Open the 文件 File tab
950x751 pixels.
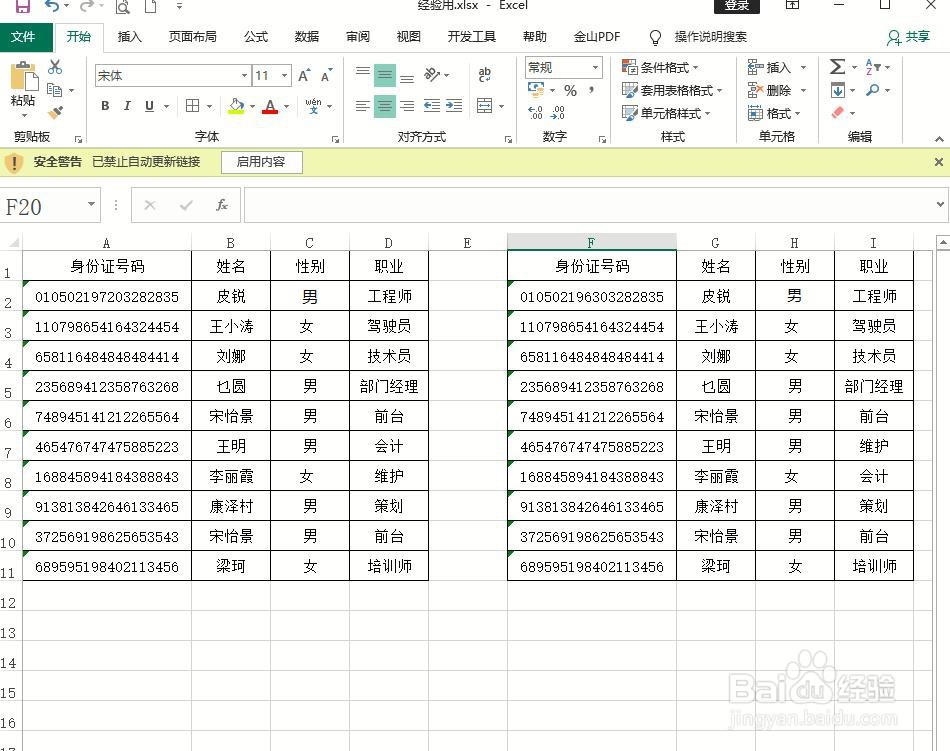click(x=23, y=36)
